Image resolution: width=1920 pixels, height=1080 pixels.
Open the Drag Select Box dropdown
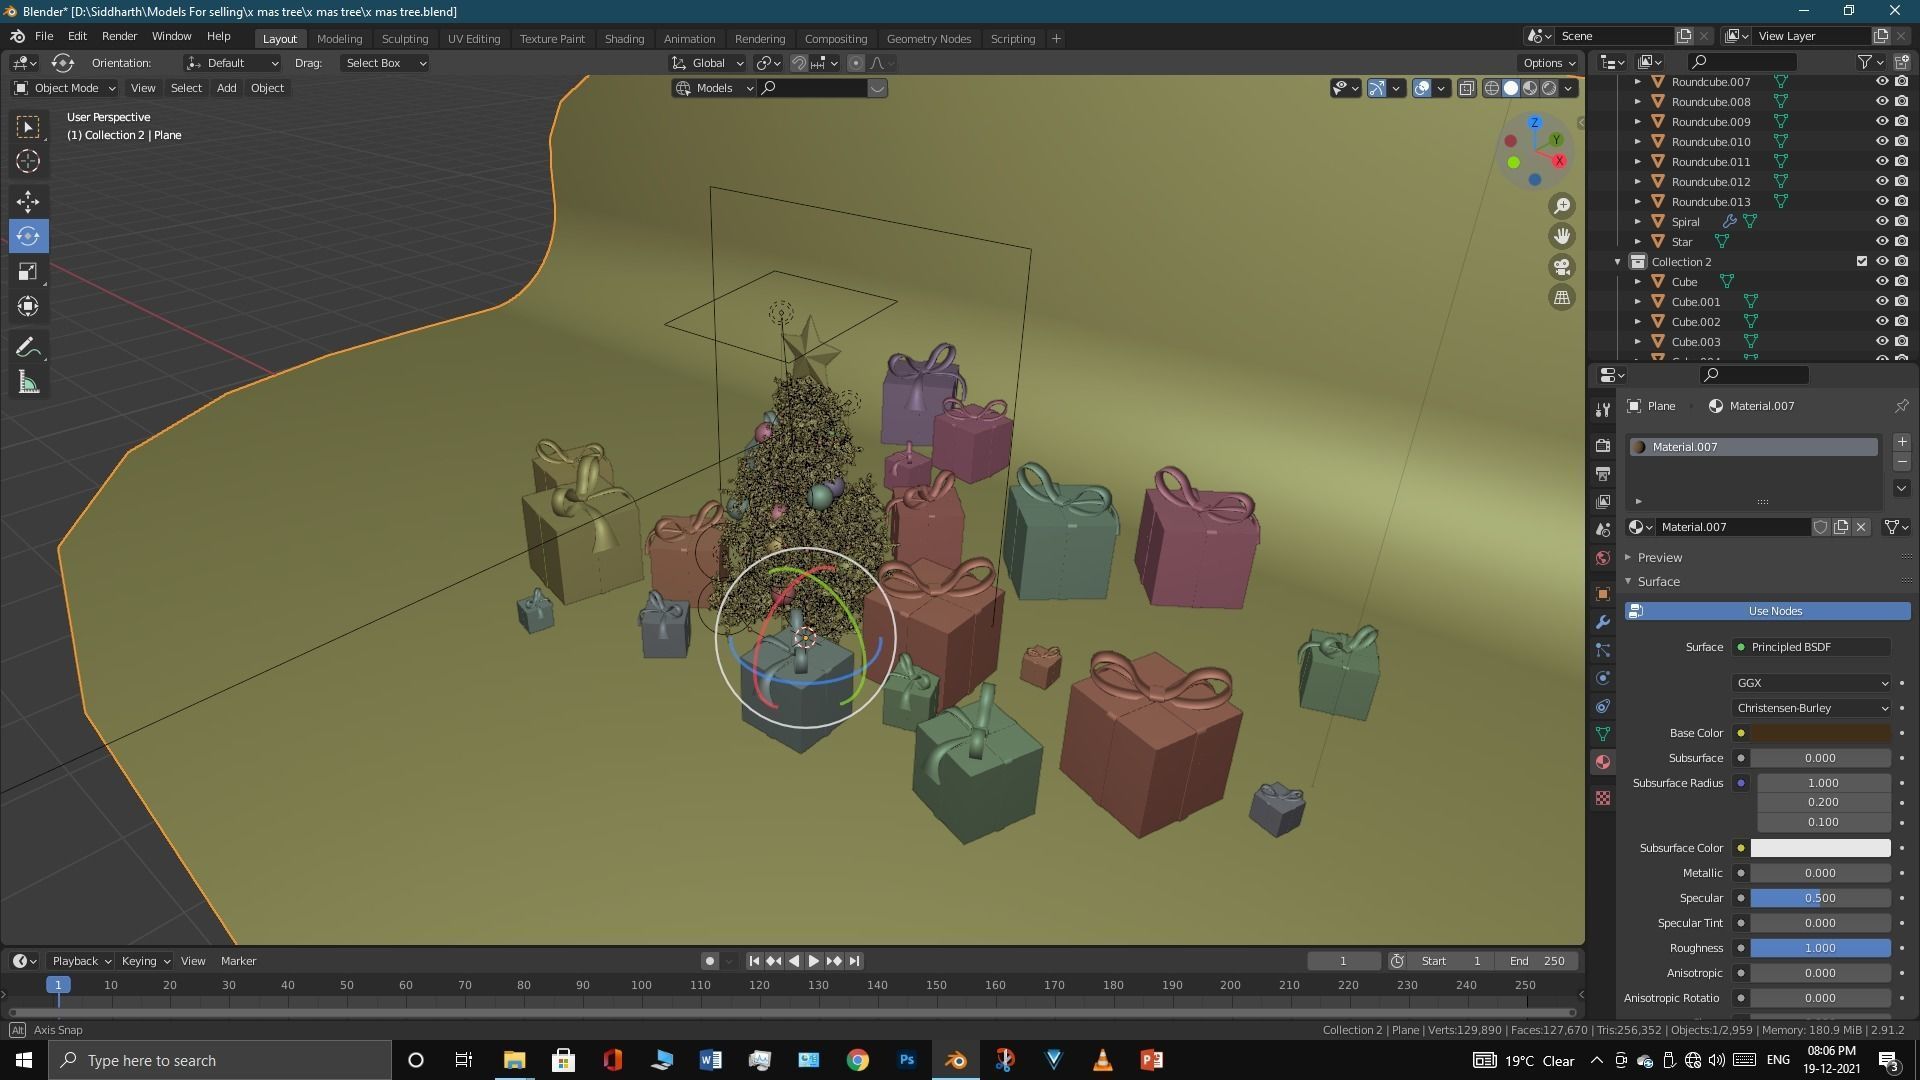(384, 63)
